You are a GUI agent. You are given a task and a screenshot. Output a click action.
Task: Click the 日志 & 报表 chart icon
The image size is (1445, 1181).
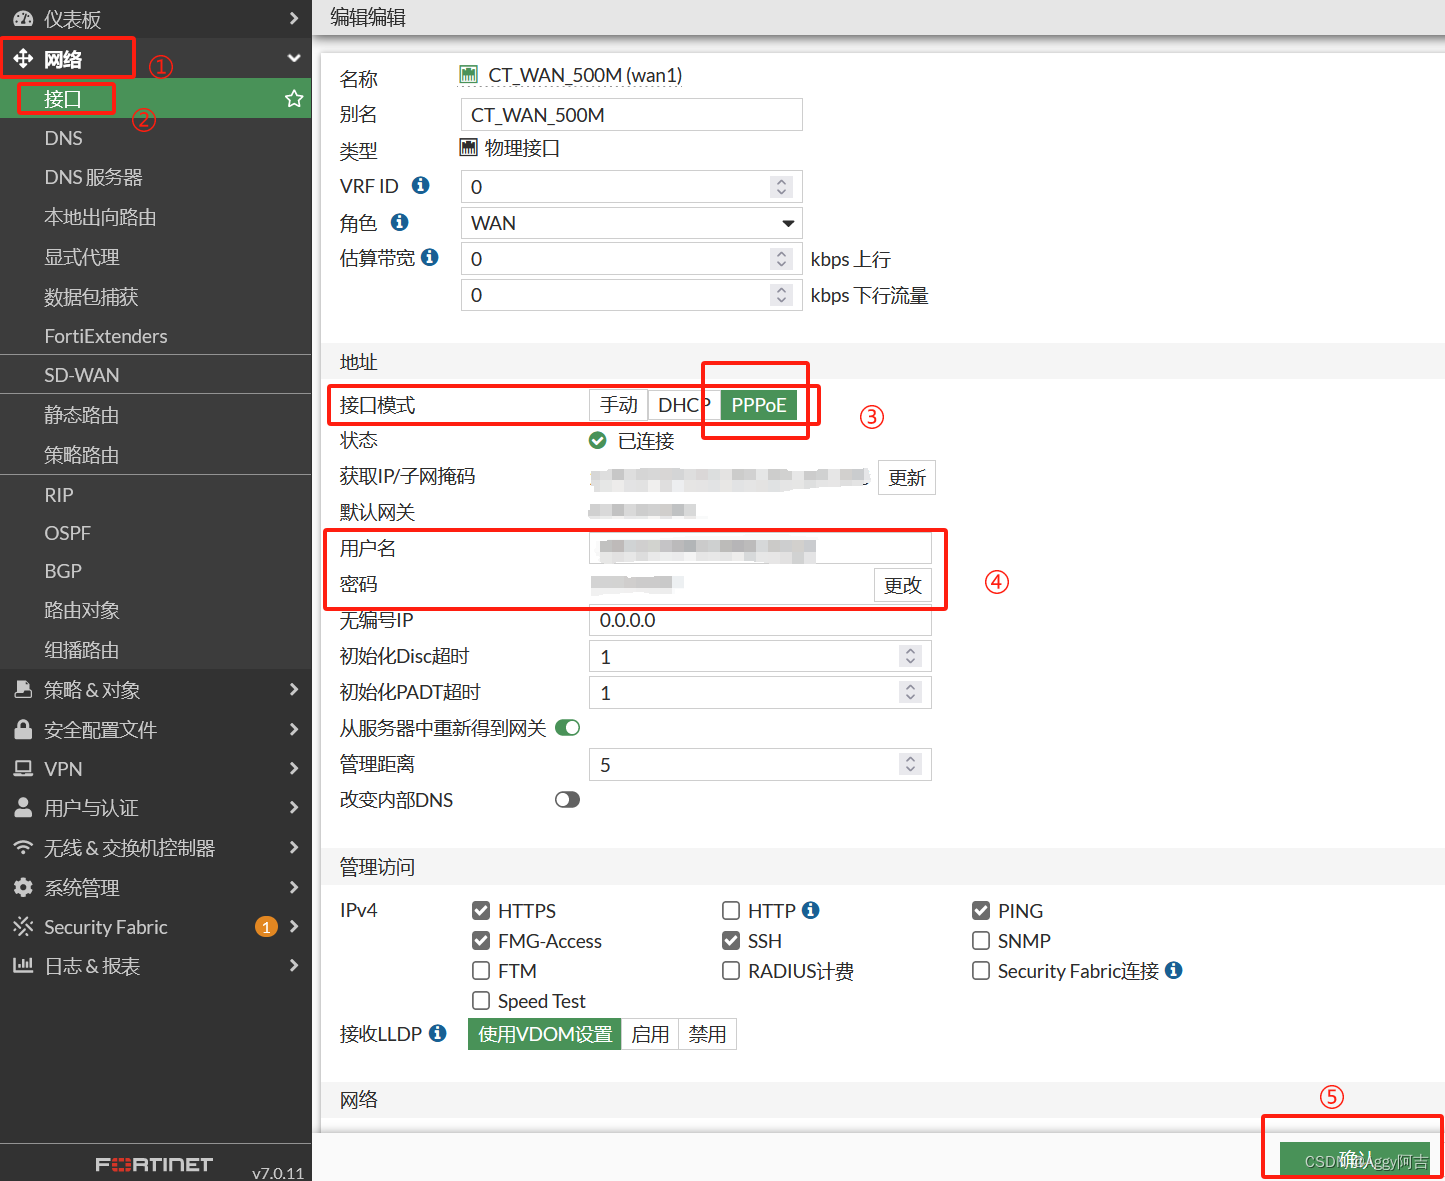coord(23,965)
